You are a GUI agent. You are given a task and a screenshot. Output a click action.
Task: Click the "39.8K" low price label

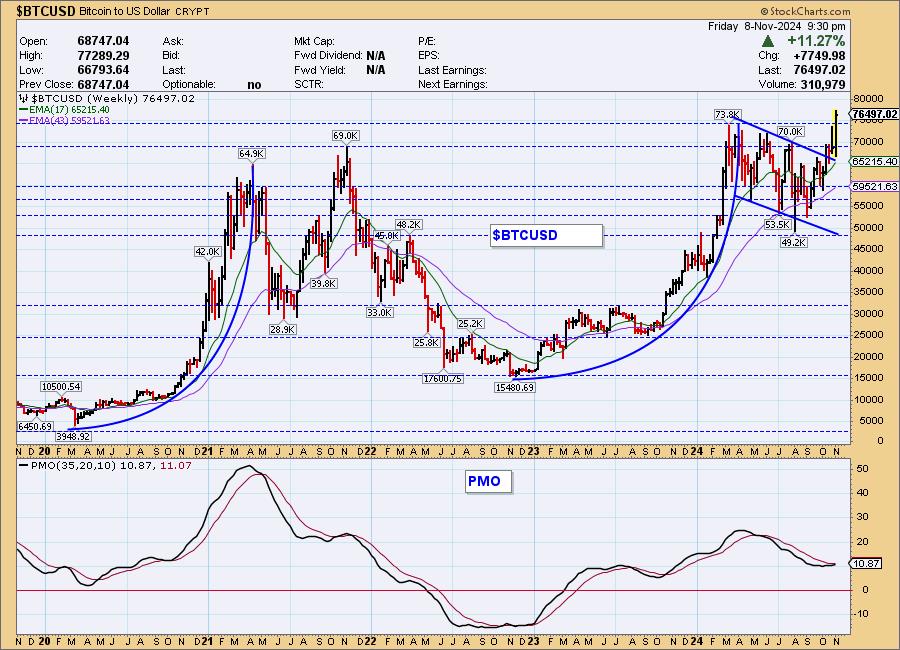click(323, 283)
